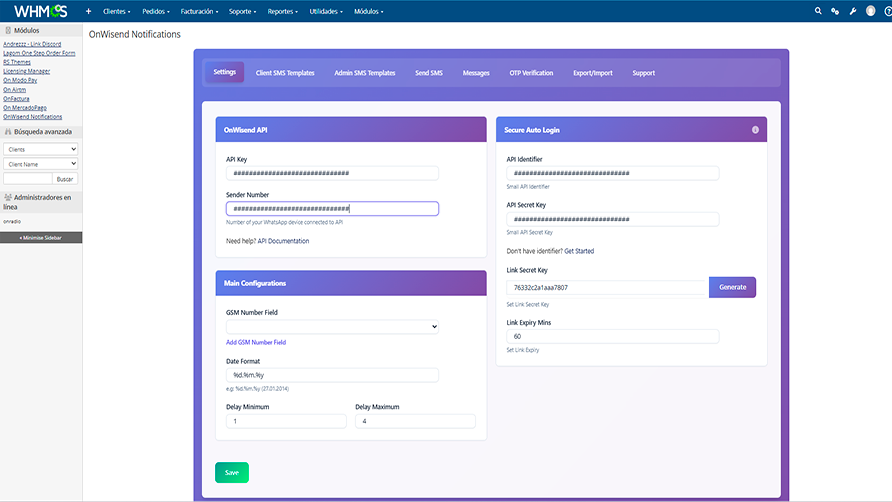Click the plus quick-add icon
Image resolution: width=892 pixels, height=502 pixels.
coord(88,11)
